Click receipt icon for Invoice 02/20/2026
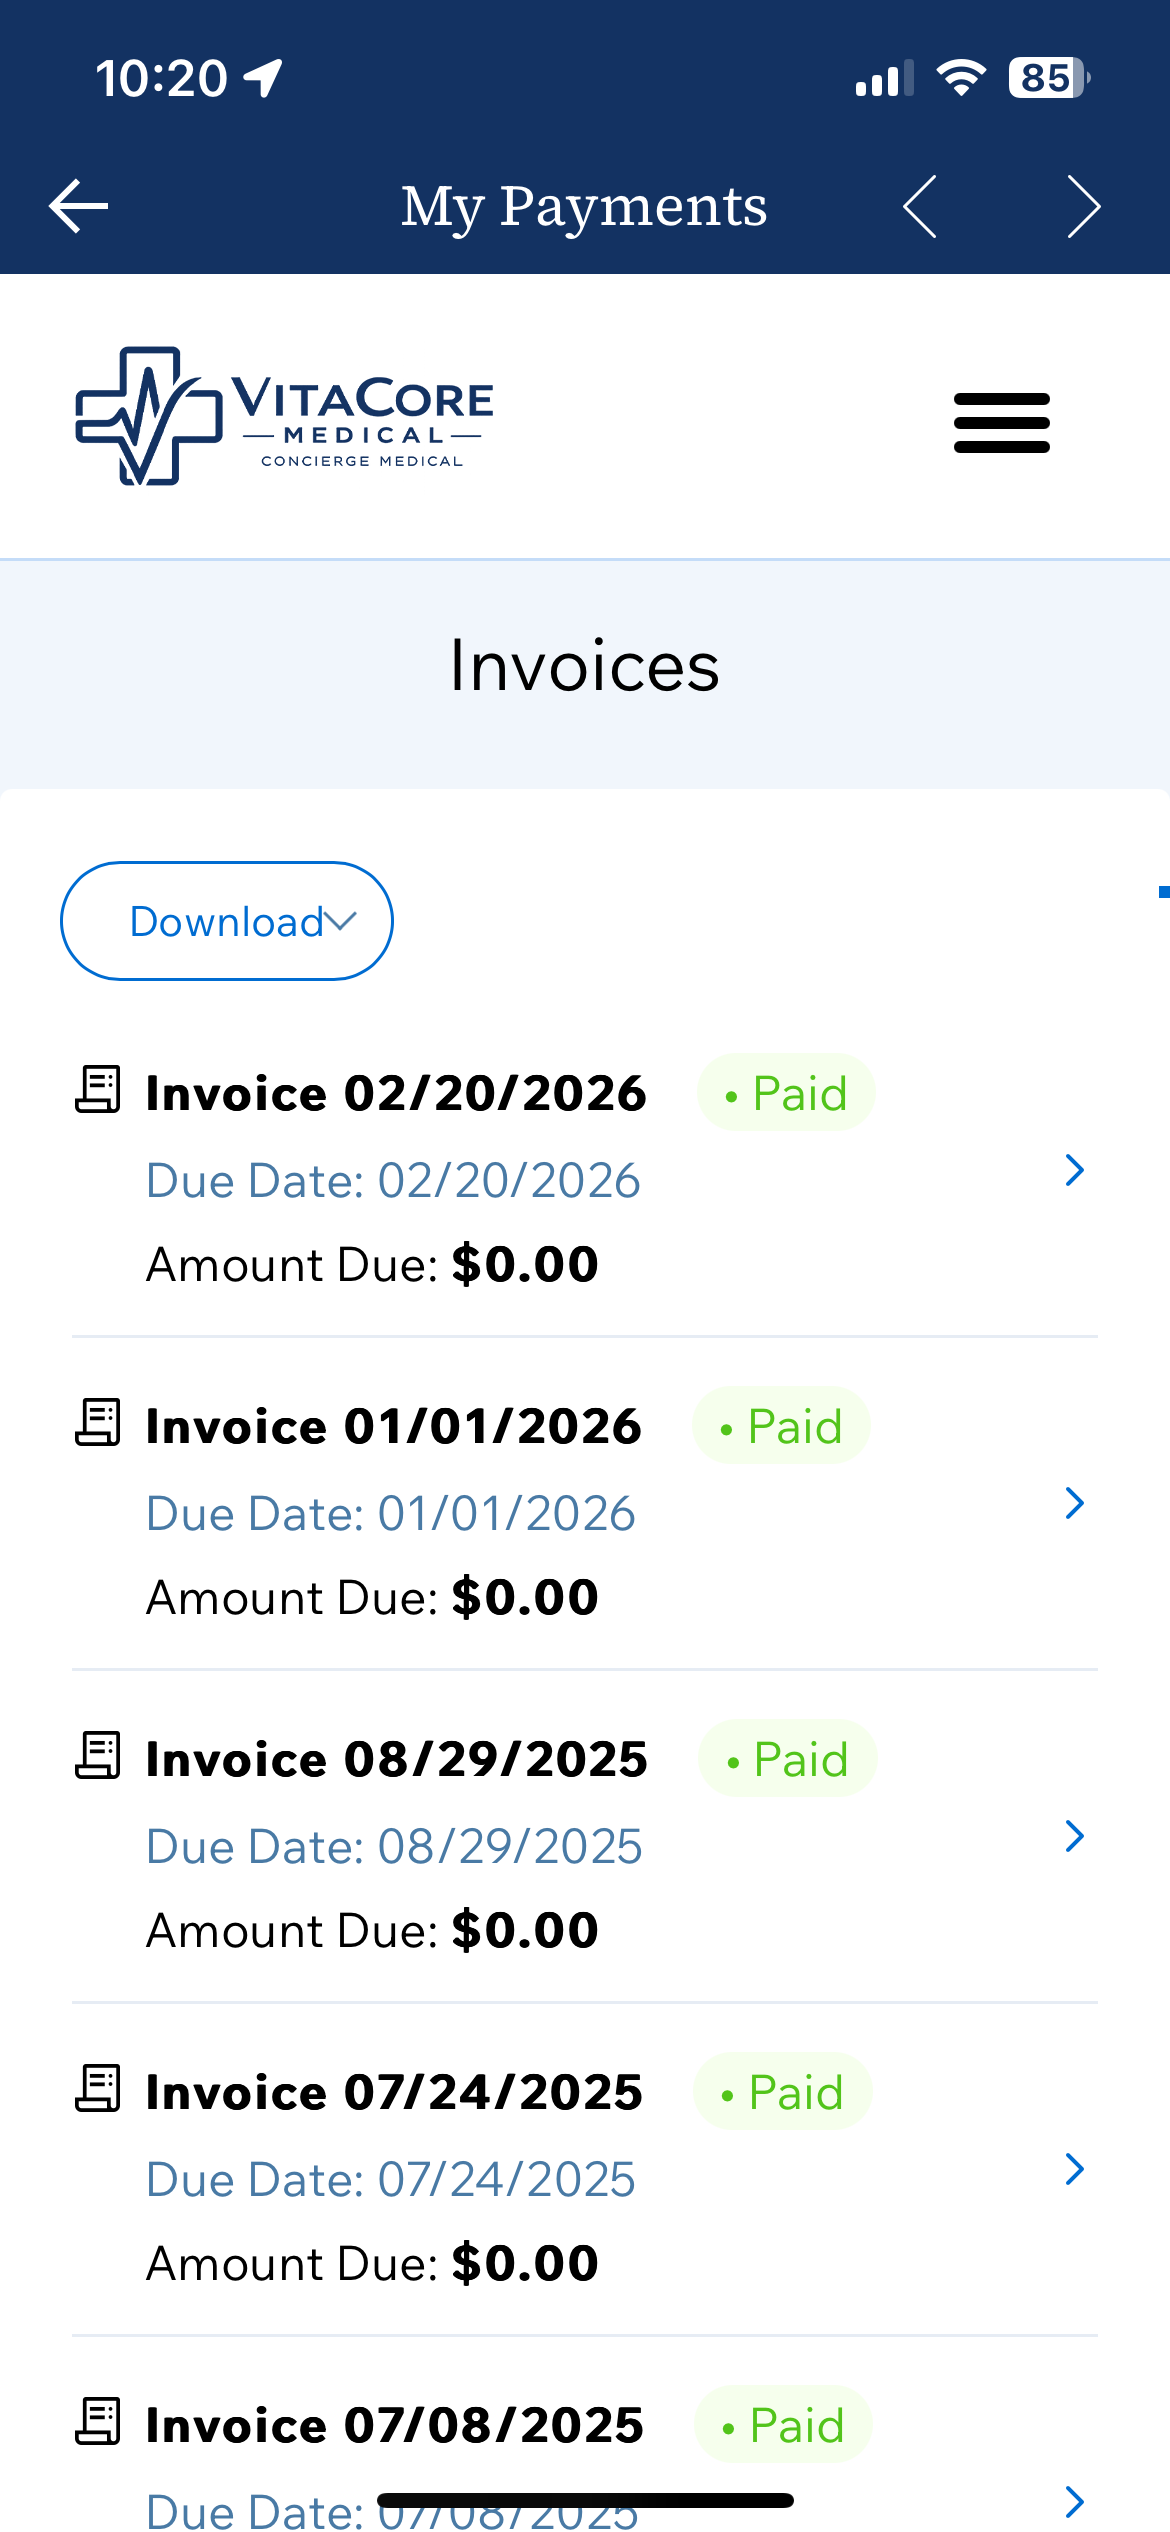This screenshot has width=1170, height=2532. click(98, 1090)
